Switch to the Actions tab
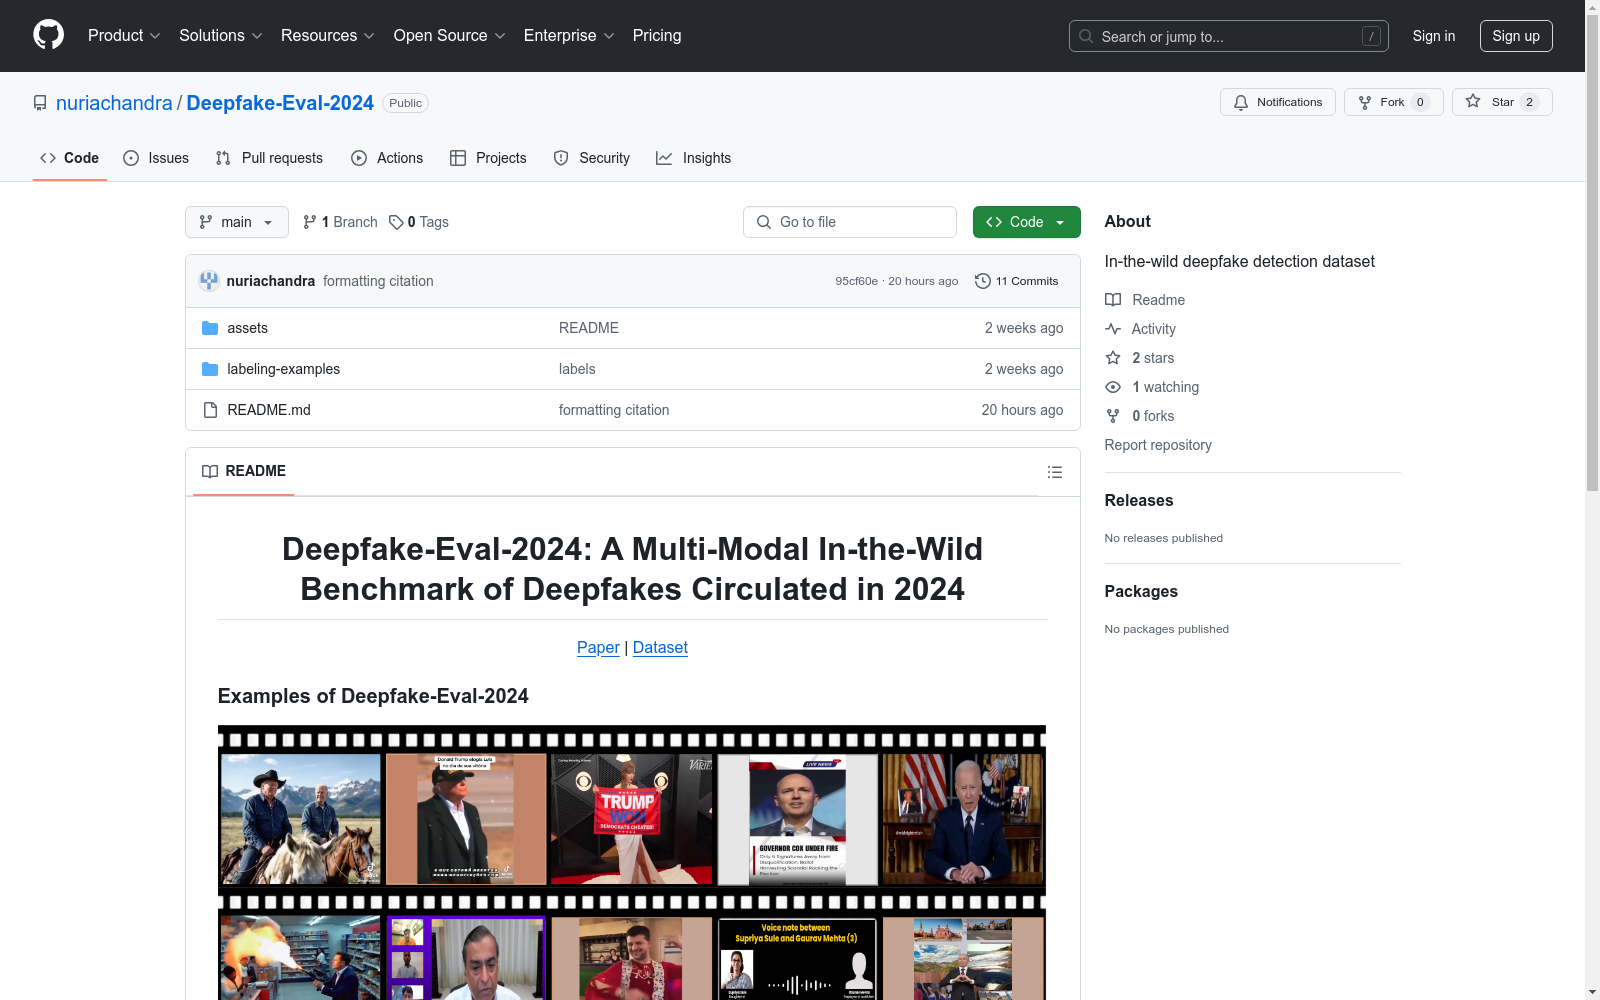Image resolution: width=1600 pixels, height=1000 pixels. pos(387,158)
